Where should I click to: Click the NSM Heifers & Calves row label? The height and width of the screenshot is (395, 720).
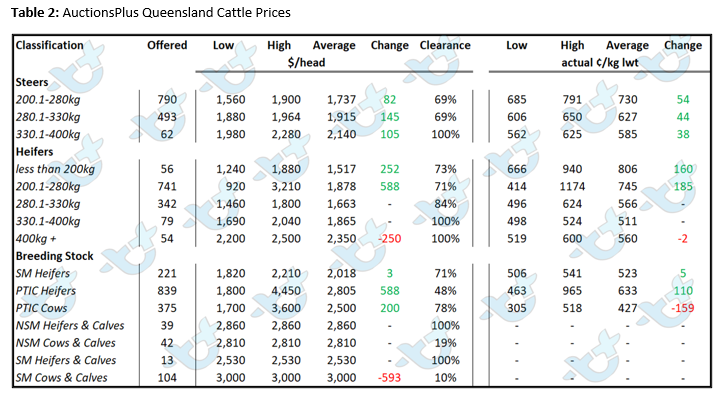point(70,326)
